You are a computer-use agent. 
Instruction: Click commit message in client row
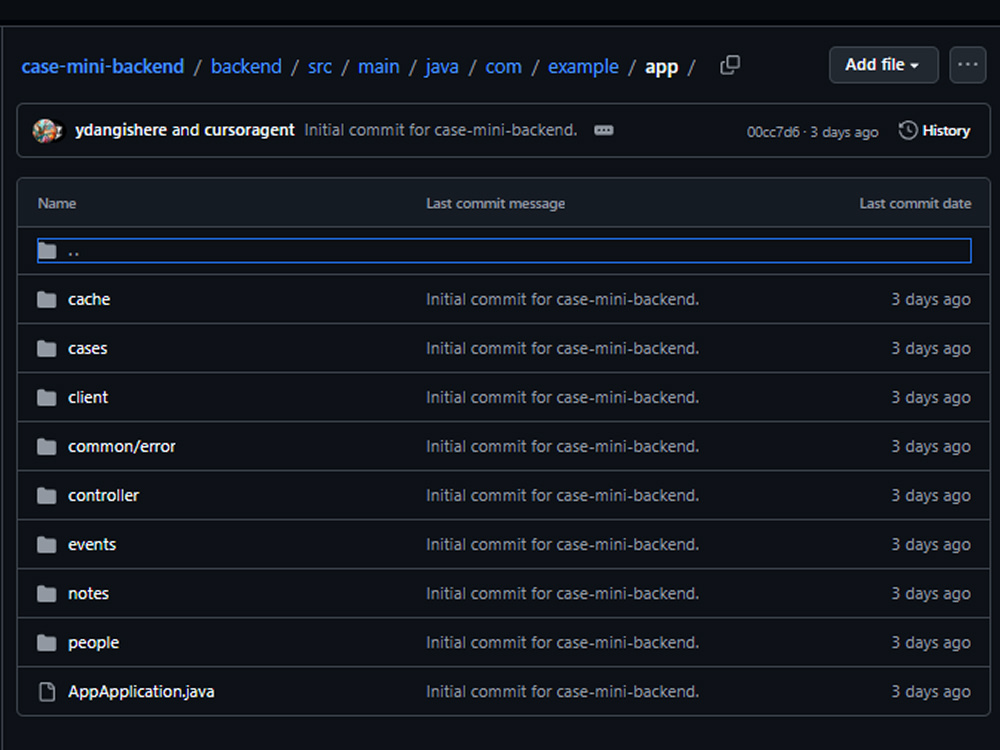pos(562,397)
